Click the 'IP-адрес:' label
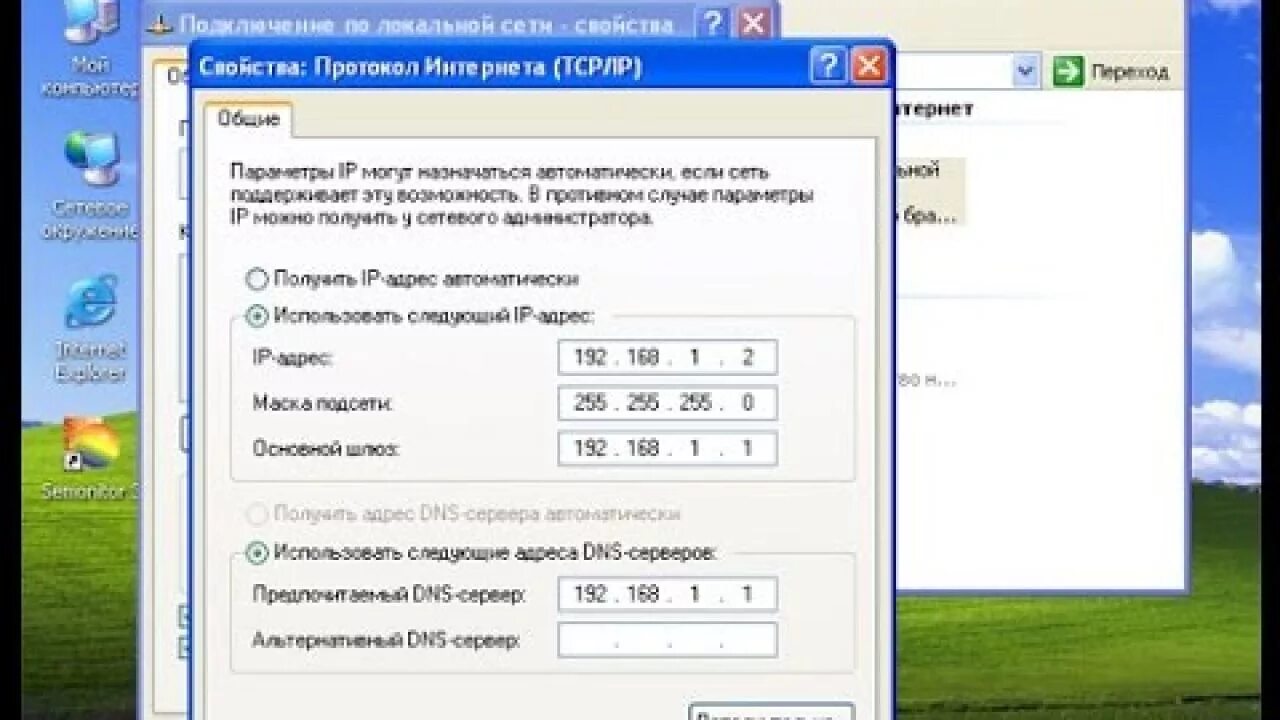 293,358
